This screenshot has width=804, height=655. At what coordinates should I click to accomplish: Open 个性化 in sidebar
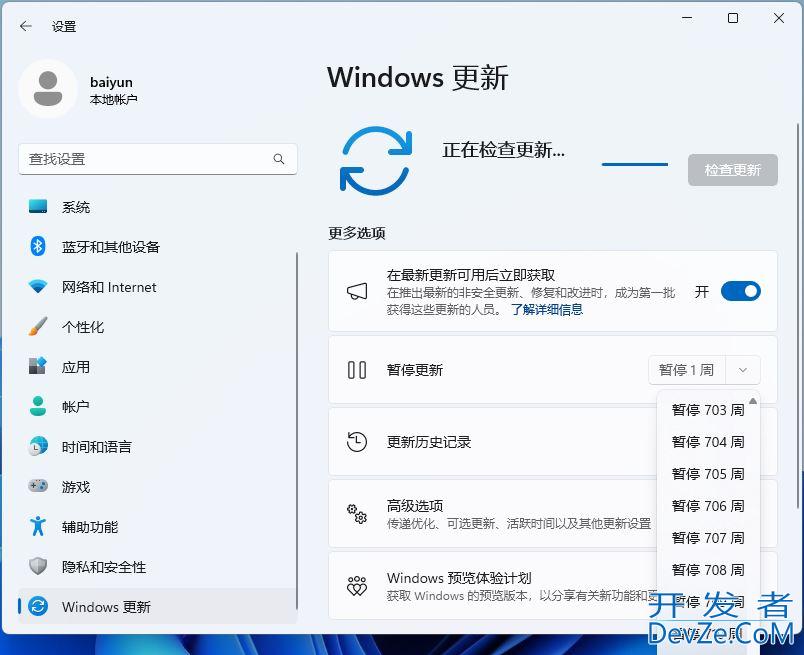(x=156, y=327)
